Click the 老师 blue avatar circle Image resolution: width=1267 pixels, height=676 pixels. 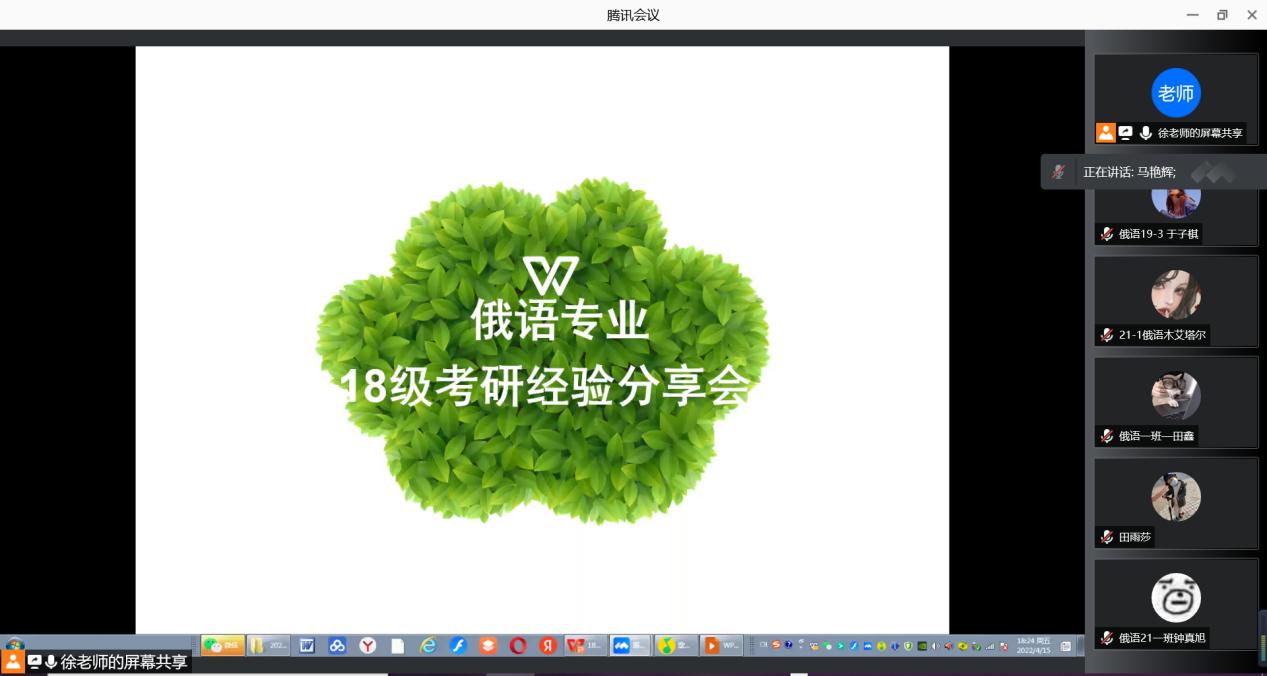pyautogui.click(x=1175, y=93)
